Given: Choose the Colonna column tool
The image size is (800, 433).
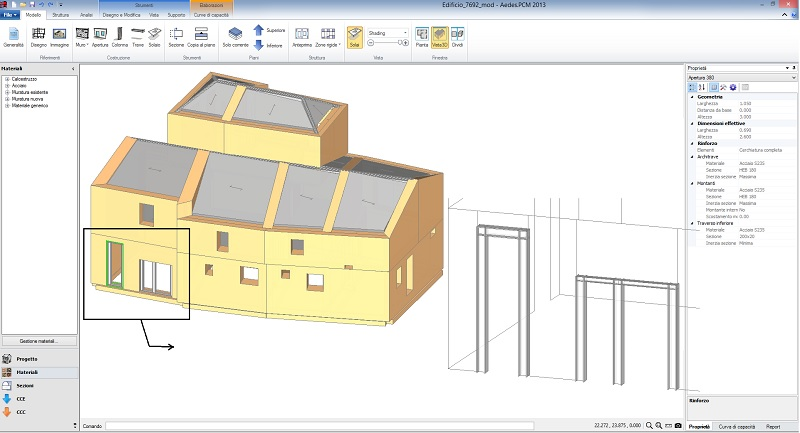Looking at the screenshot, I should pyautogui.click(x=119, y=36).
